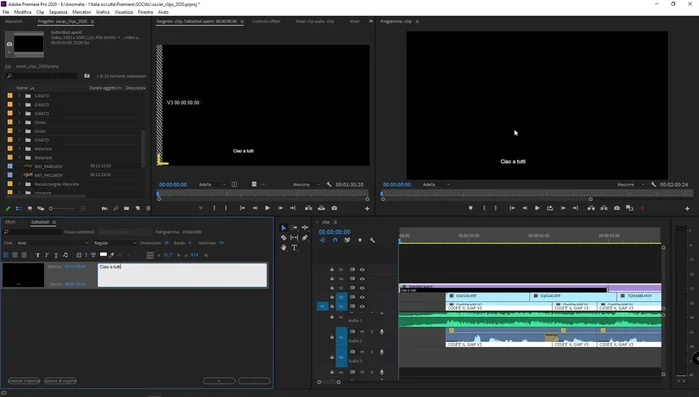Viewport: 699px width, 397px height.
Task: Solo the Audio 3 track
Action: (372, 352)
